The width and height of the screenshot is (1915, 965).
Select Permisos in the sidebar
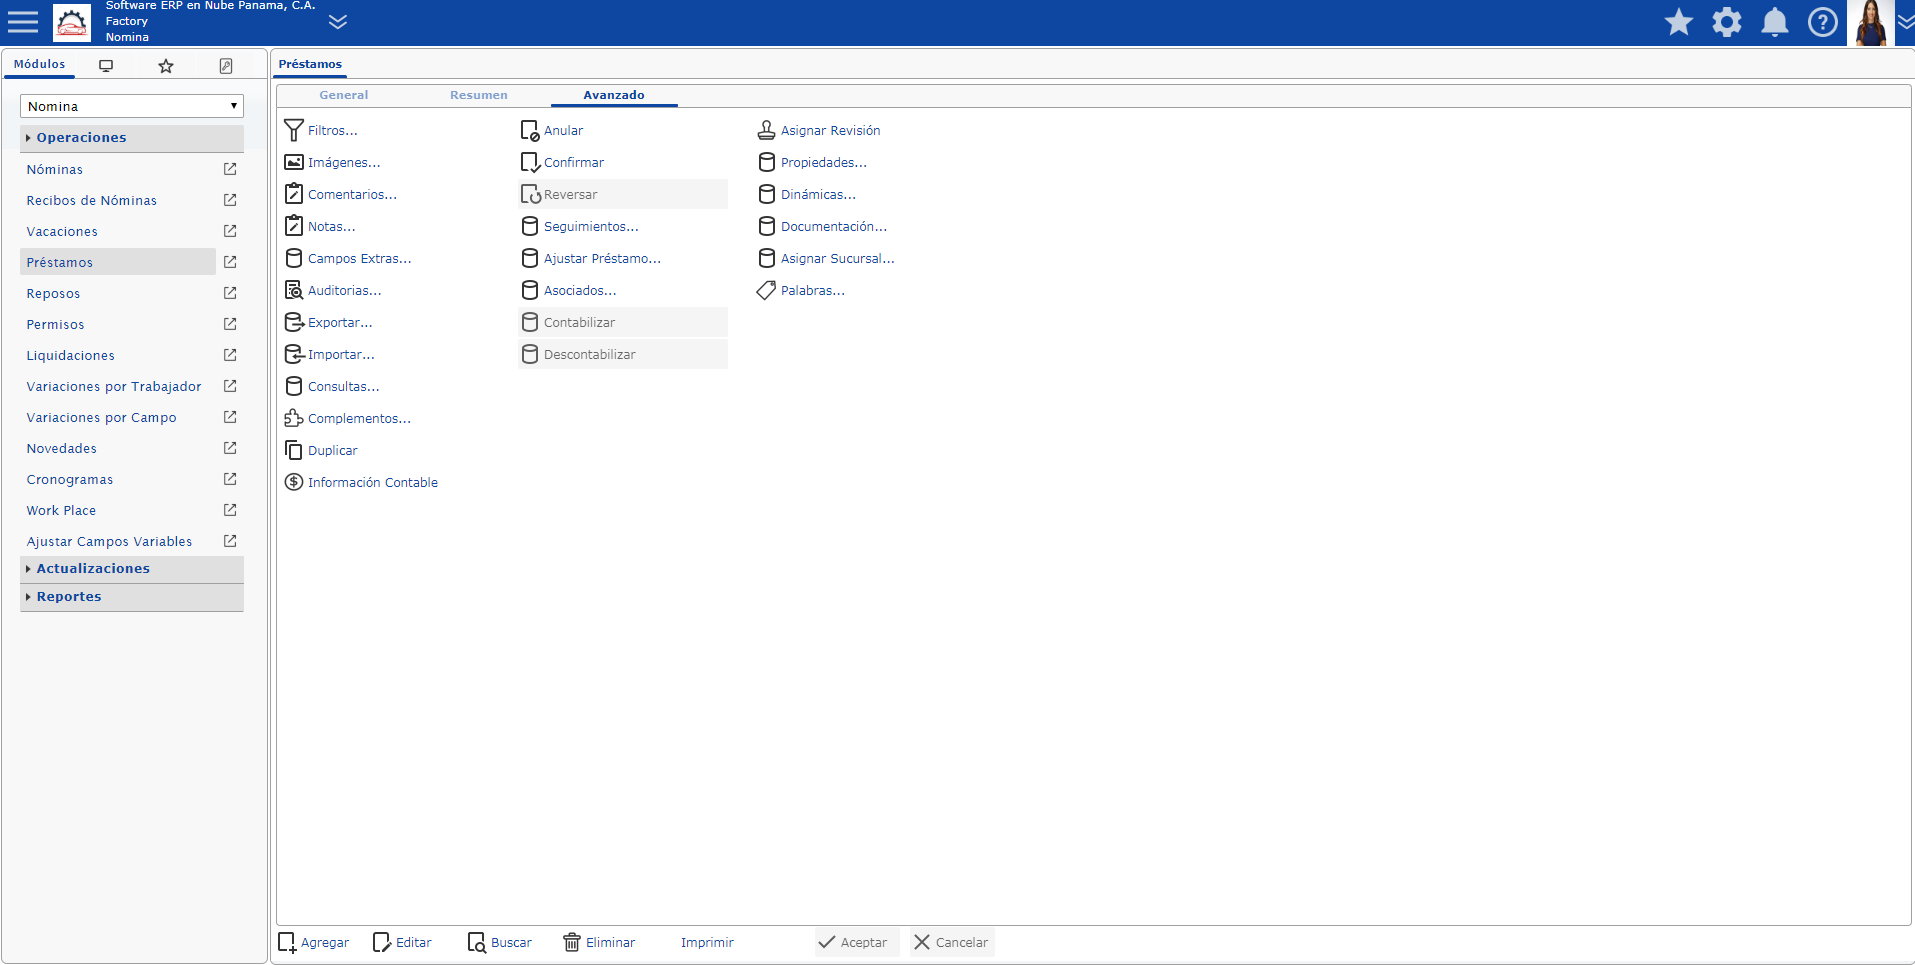56,325
